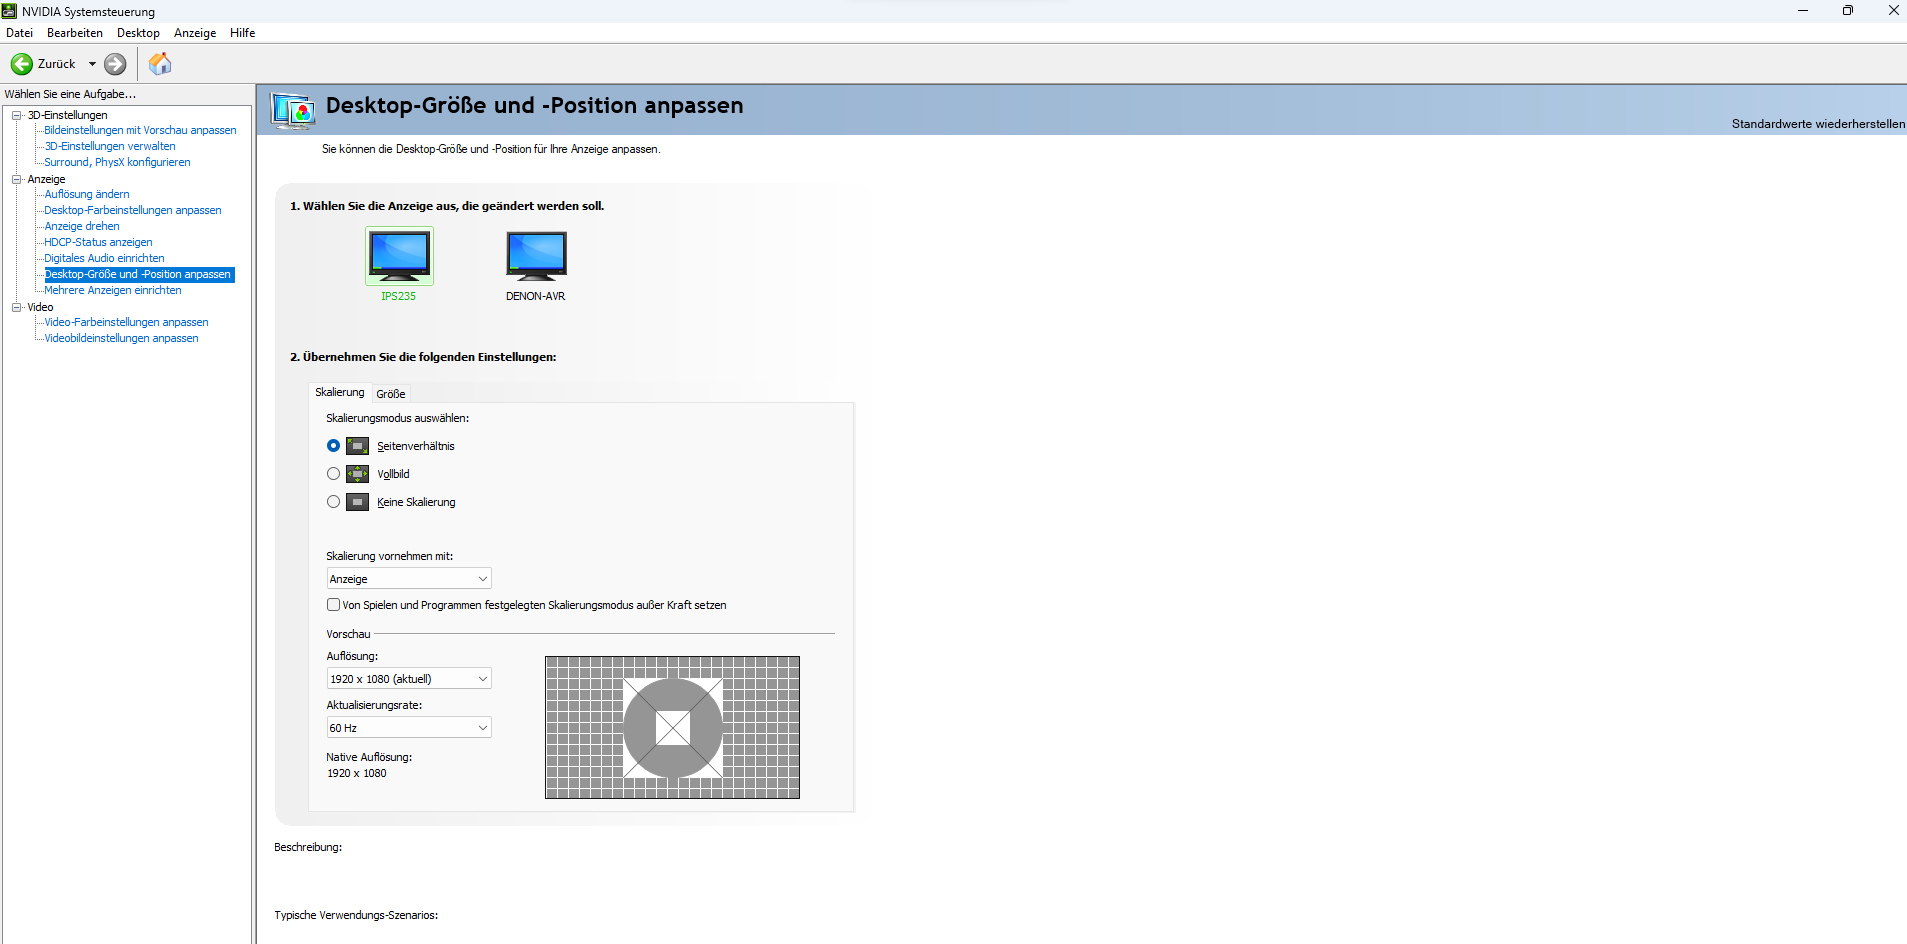1907x944 pixels.
Task: Click the Vollbild scaling mode icon
Action: point(358,474)
